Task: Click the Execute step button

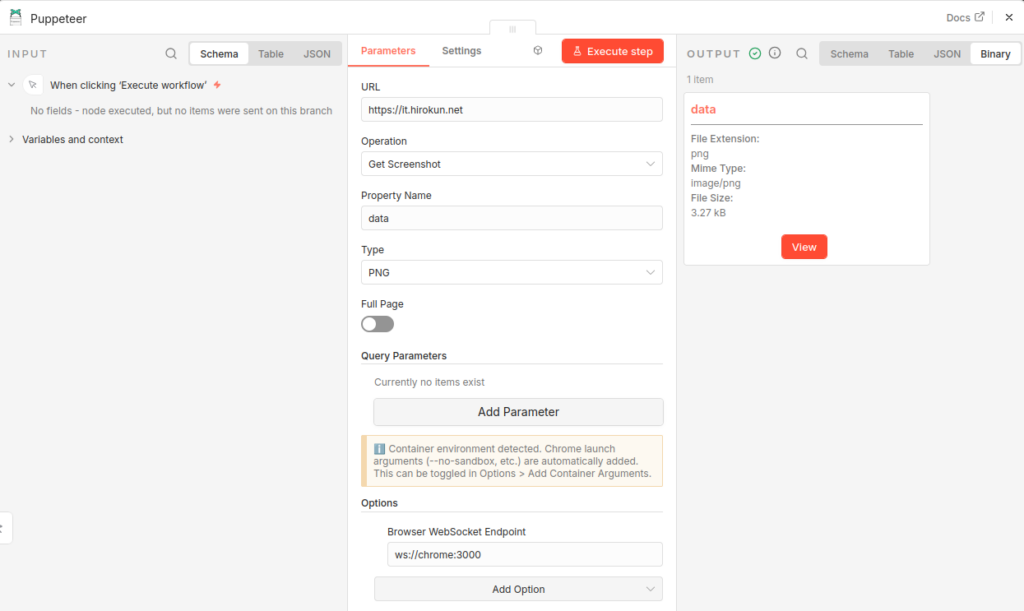Action: [x=612, y=51]
